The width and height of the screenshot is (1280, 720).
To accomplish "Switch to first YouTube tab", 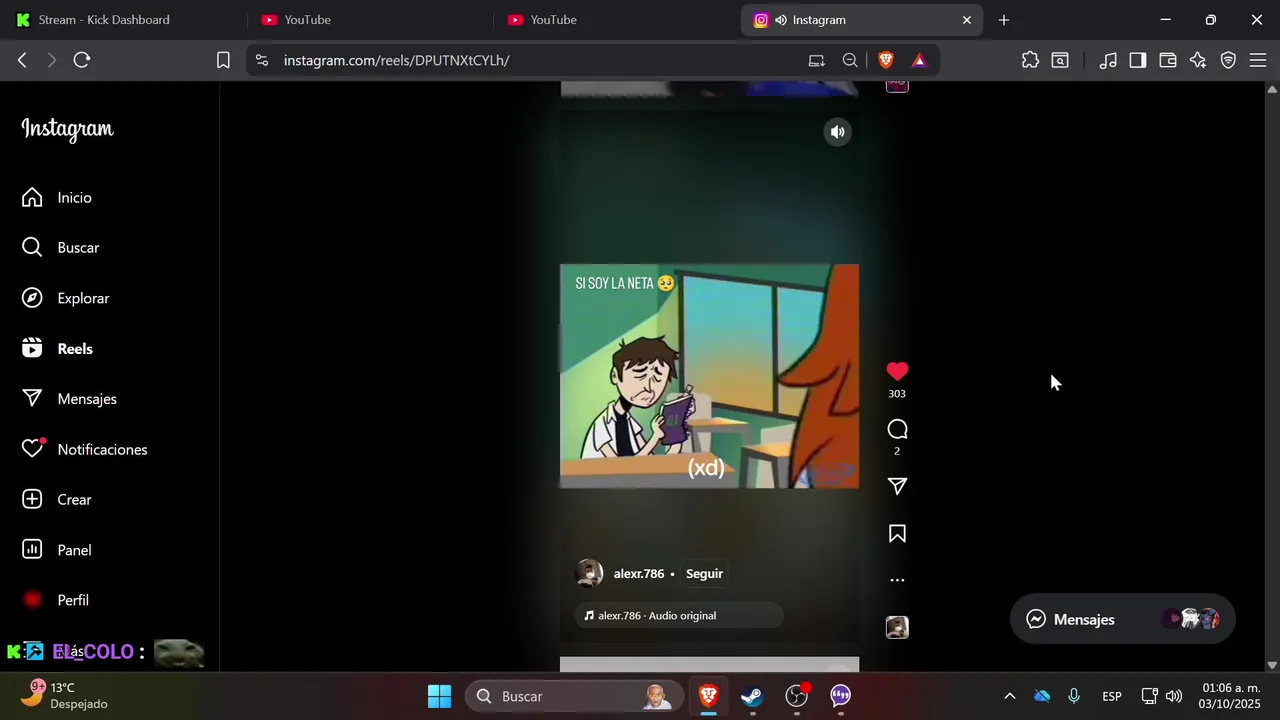I will coord(369,20).
